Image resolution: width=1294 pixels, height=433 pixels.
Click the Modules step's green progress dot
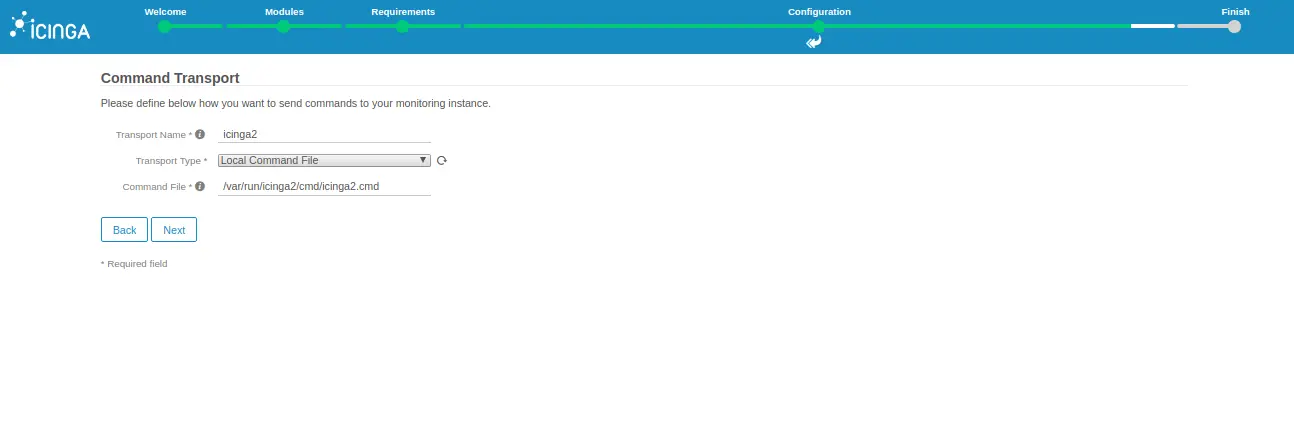click(x=283, y=27)
